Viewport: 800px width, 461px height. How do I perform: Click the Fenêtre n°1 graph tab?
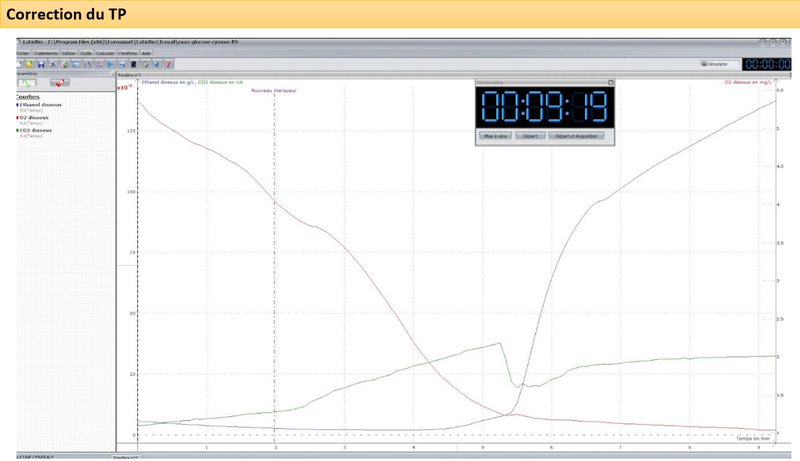[129, 74]
